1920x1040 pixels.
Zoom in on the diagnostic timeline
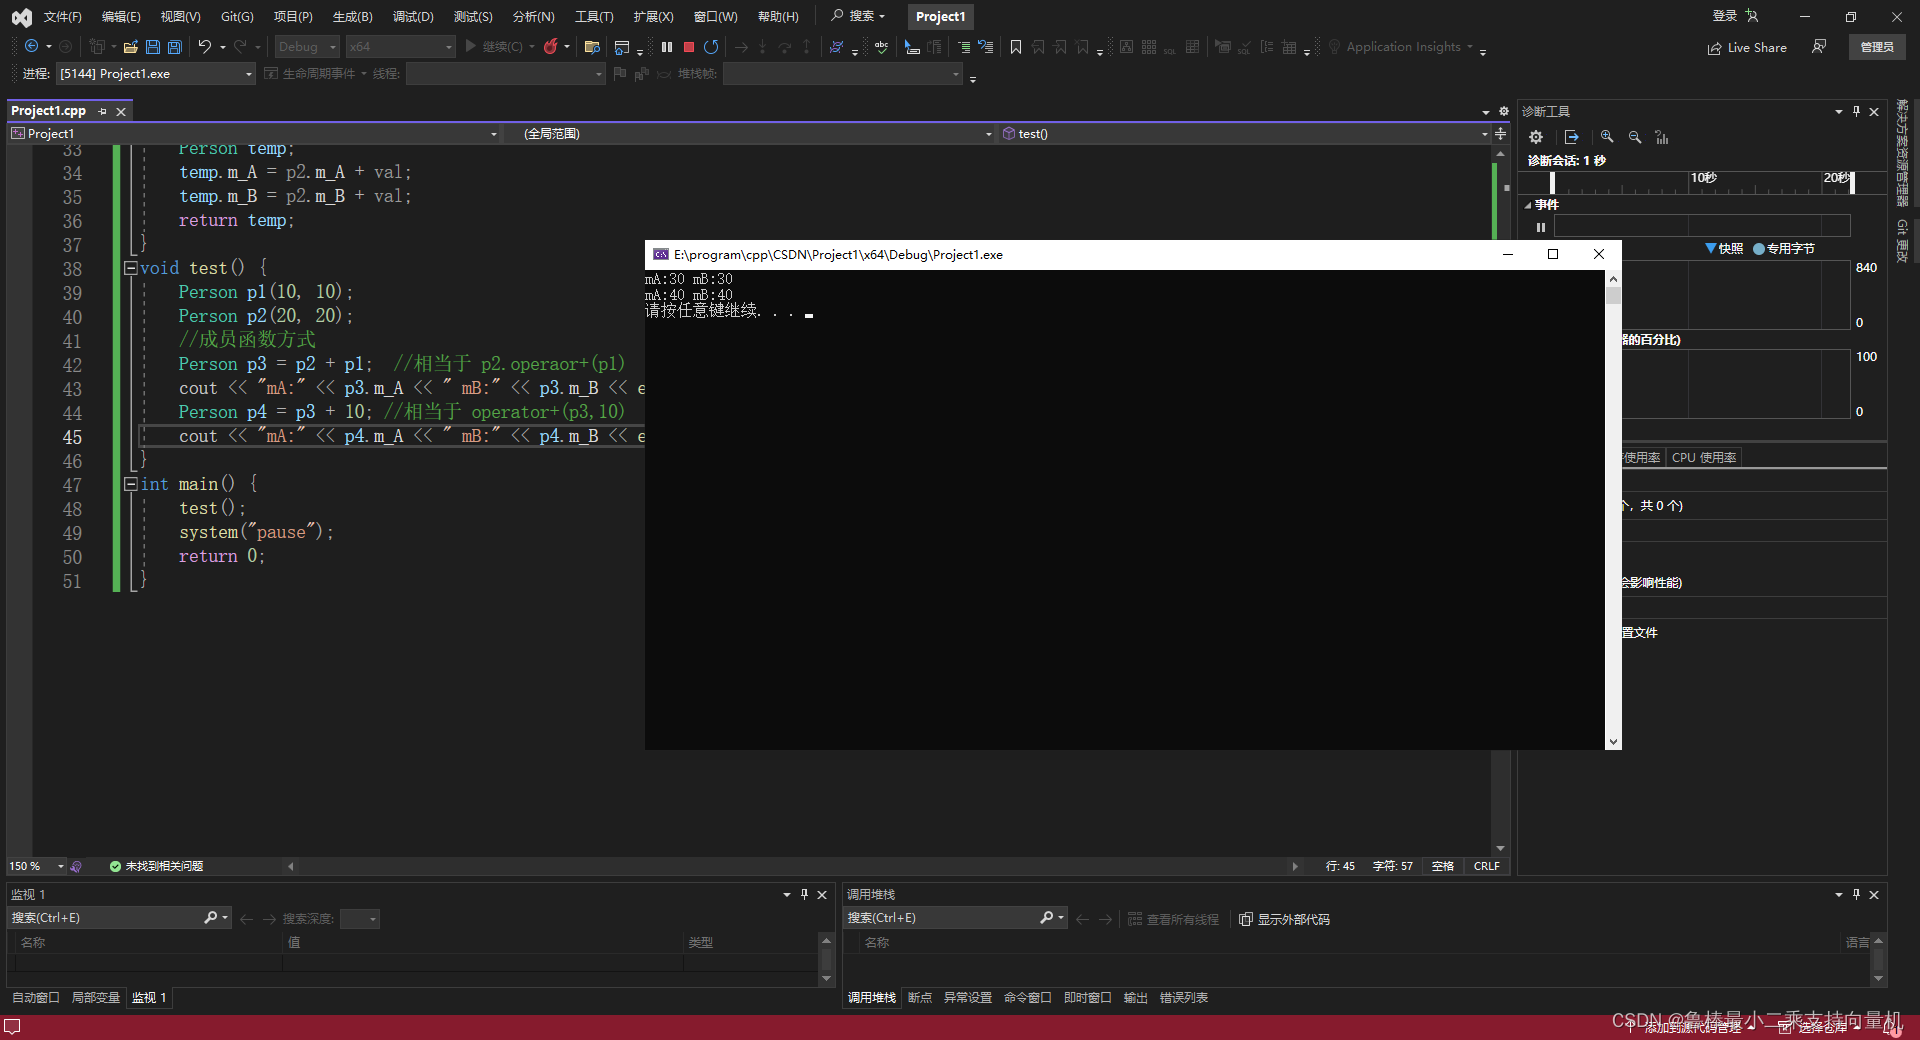(1607, 137)
